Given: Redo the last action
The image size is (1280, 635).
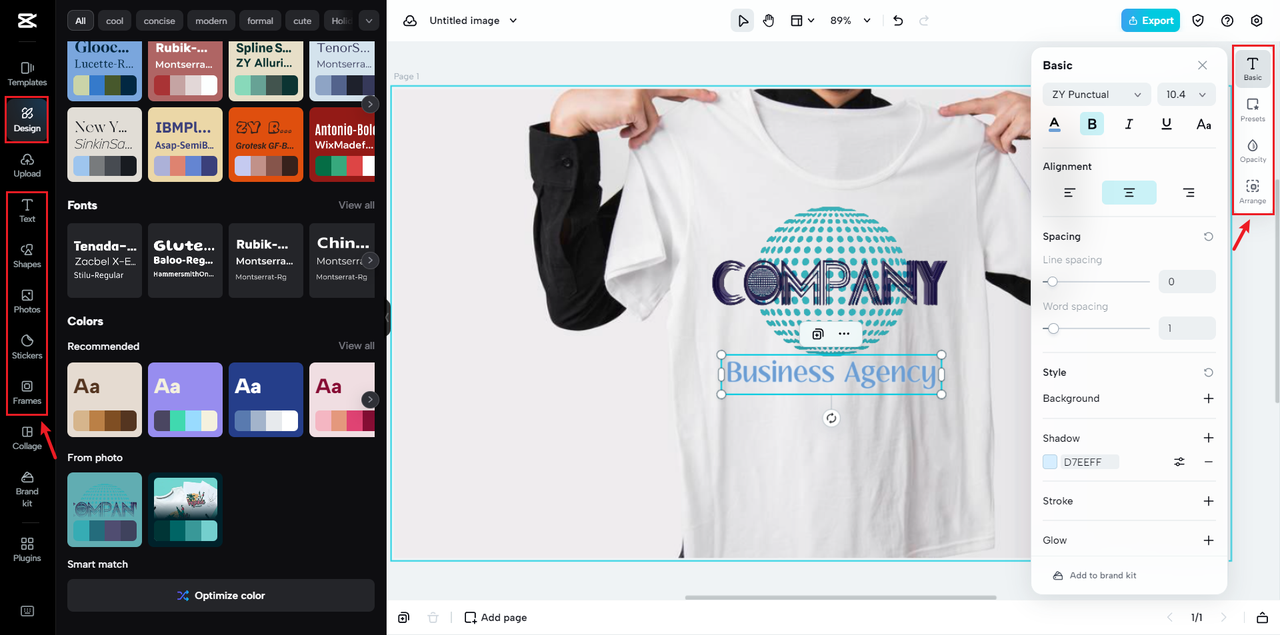Looking at the screenshot, I should click(924, 20).
